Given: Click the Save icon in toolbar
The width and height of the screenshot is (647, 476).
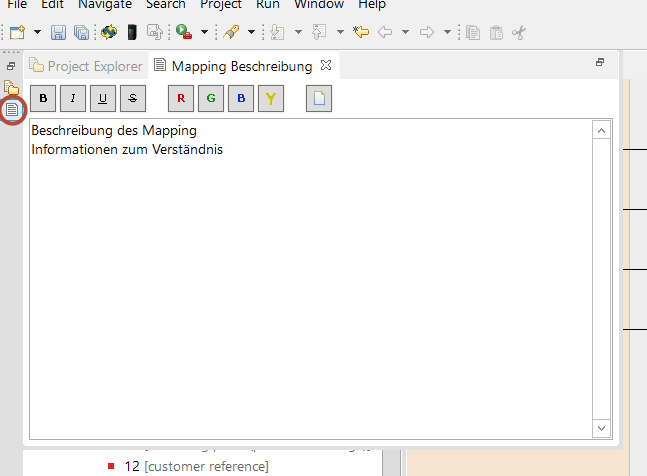Looking at the screenshot, I should 58,33.
